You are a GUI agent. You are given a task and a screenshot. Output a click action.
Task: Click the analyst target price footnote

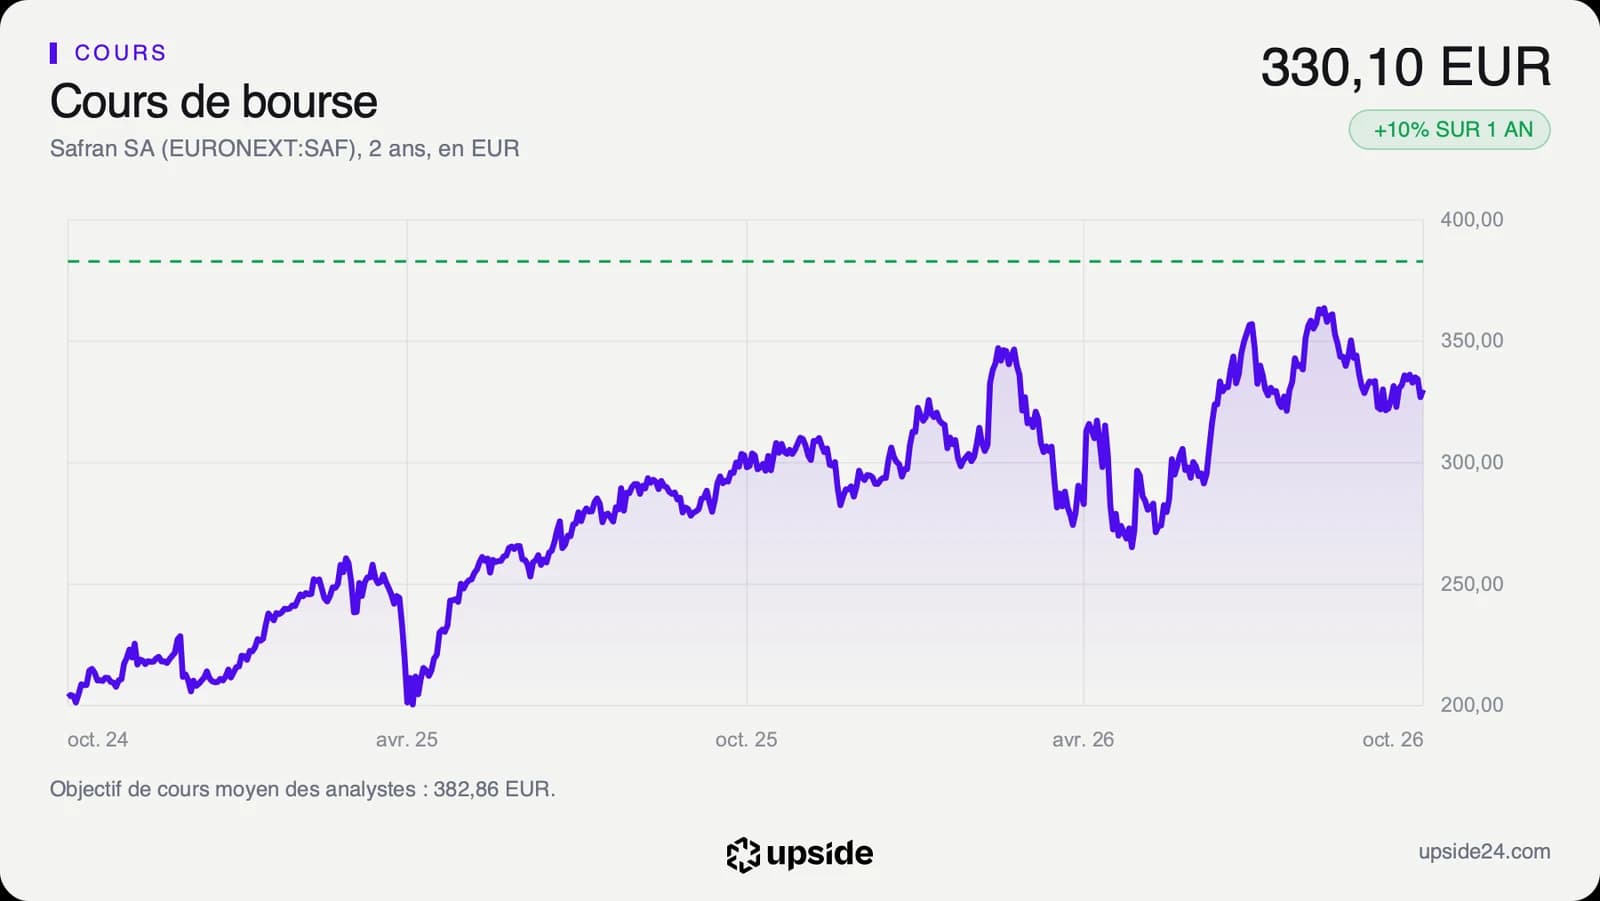(x=302, y=789)
